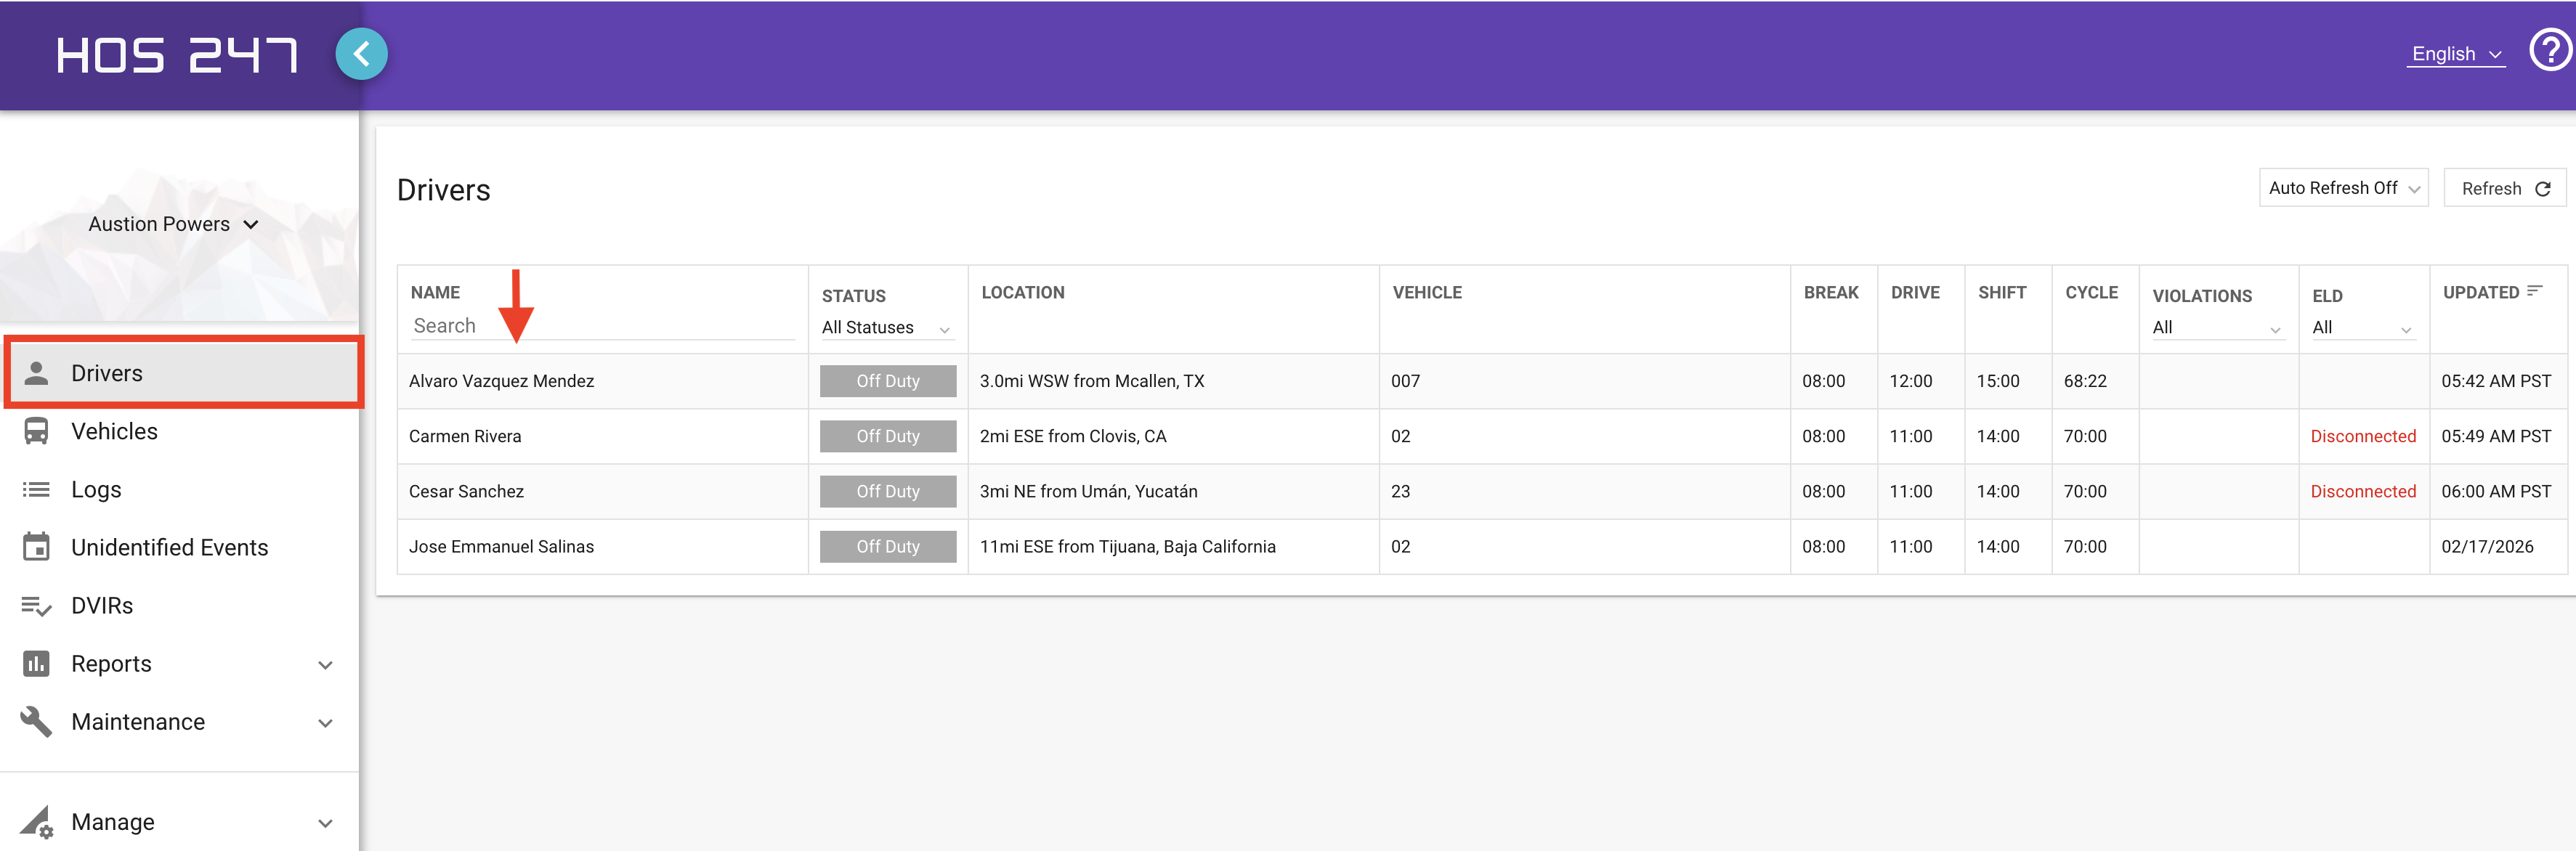Click the Vehicles bus icon in sidebar

[x=36, y=431]
